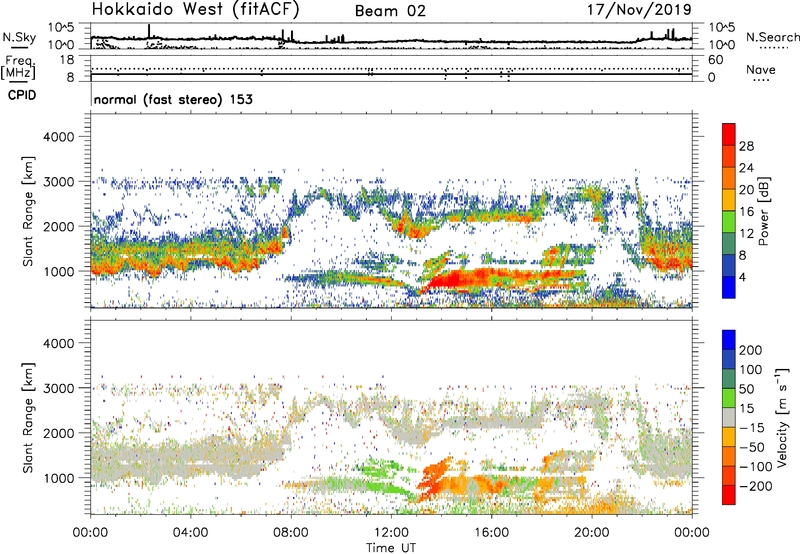Click the date '17/Nov/2019'

[x=639, y=9]
